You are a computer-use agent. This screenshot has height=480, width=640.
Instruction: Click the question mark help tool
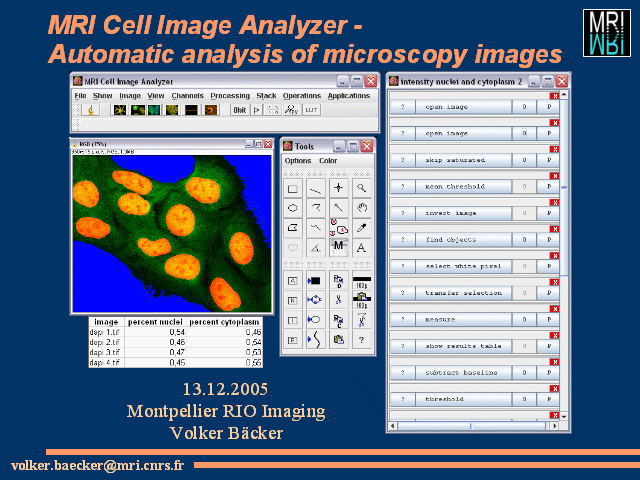[x=362, y=339]
